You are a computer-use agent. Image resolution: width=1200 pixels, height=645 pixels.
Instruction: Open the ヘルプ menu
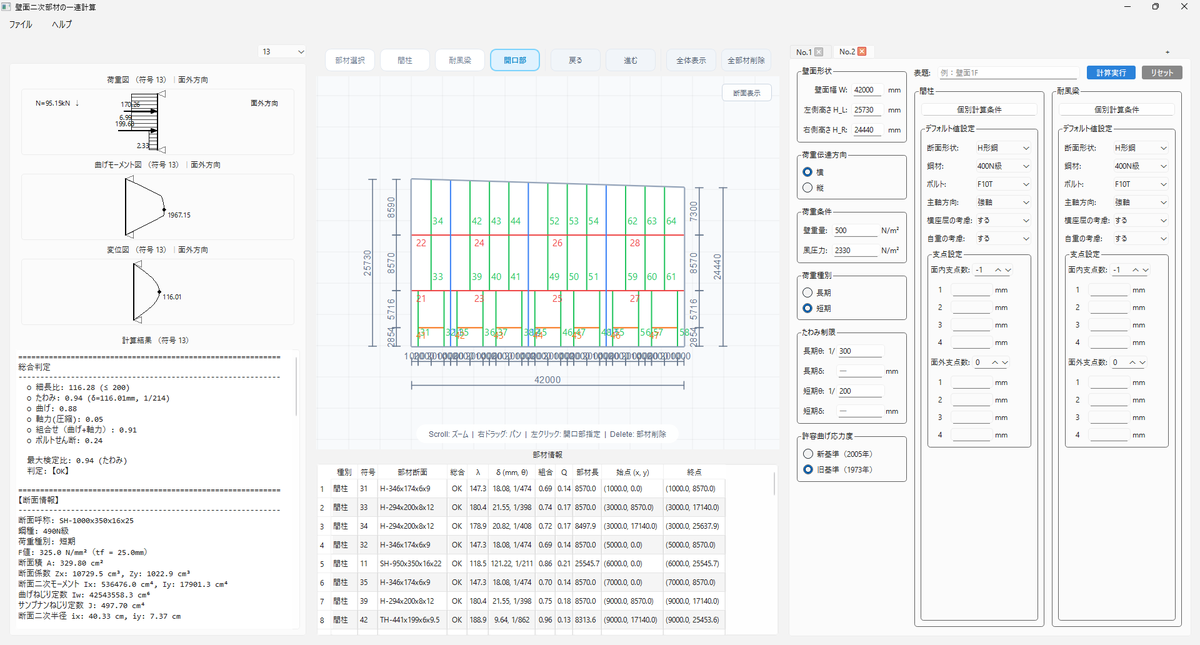click(62, 23)
